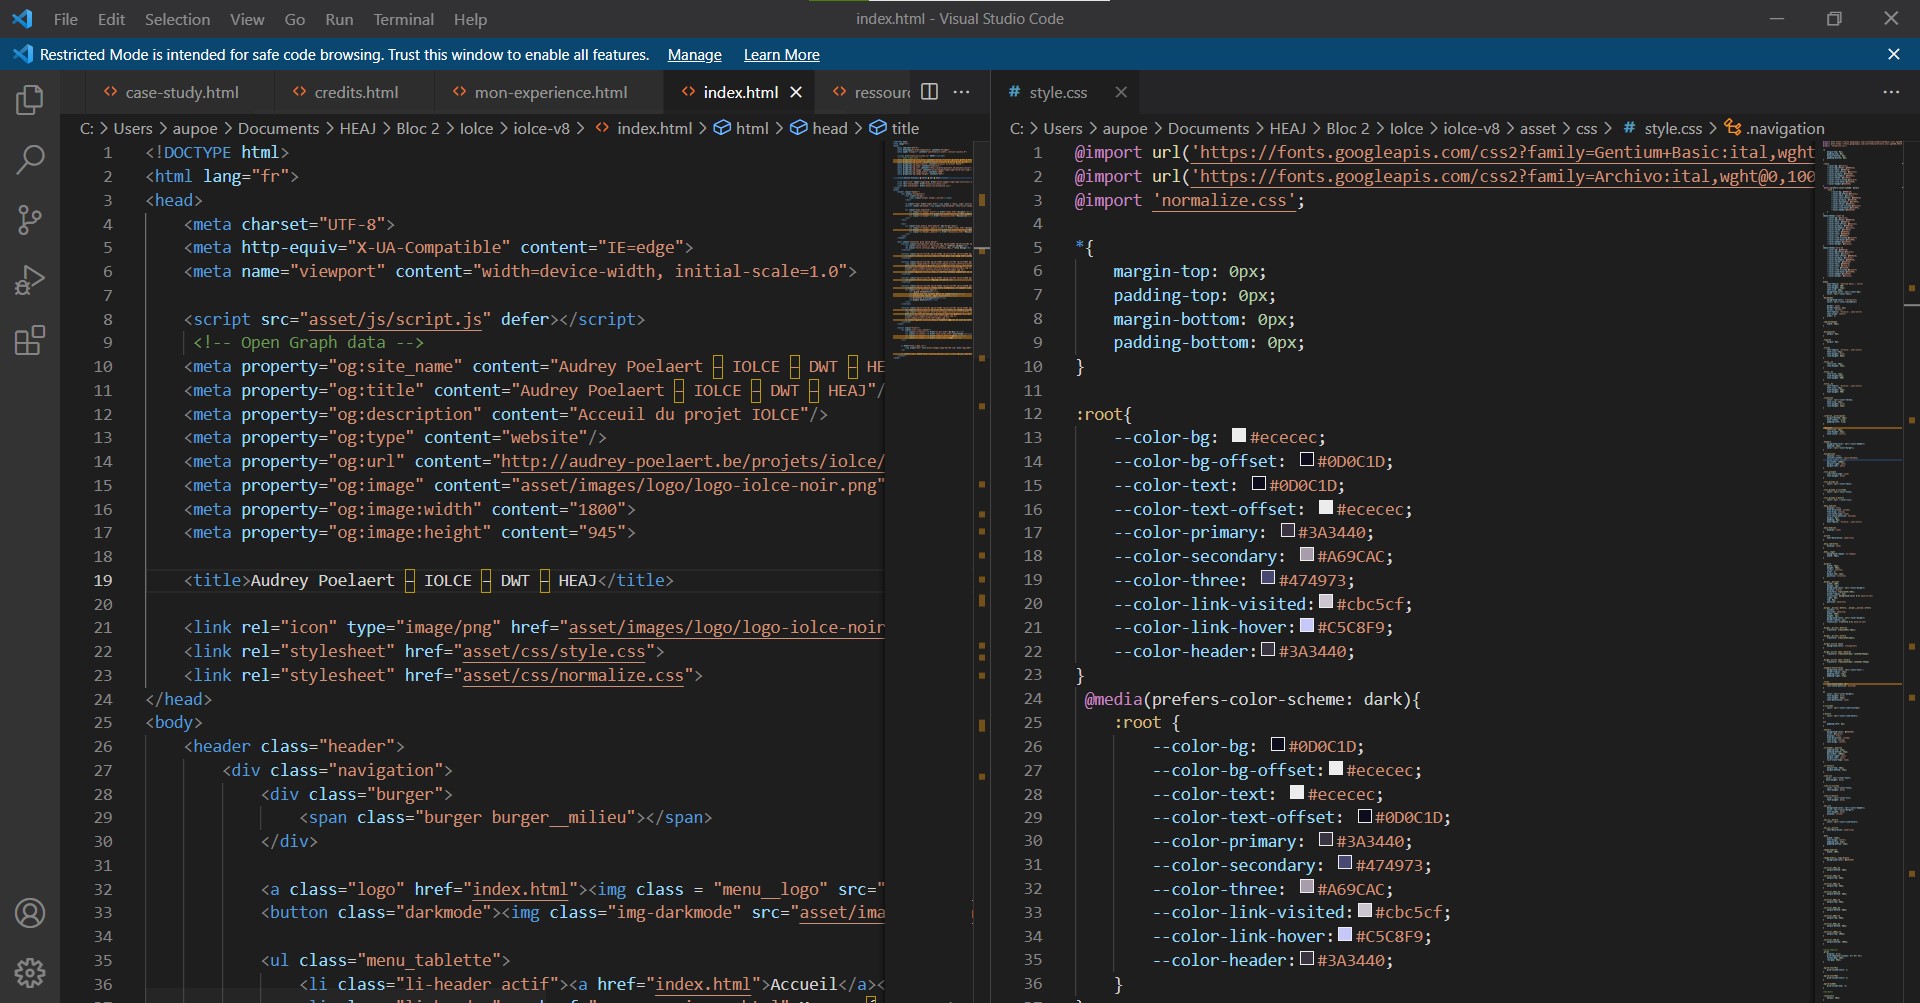1920x1003 pixels.
Task: Dismiss the Restricted Mode banner
Action: [x=1893, y=54]
